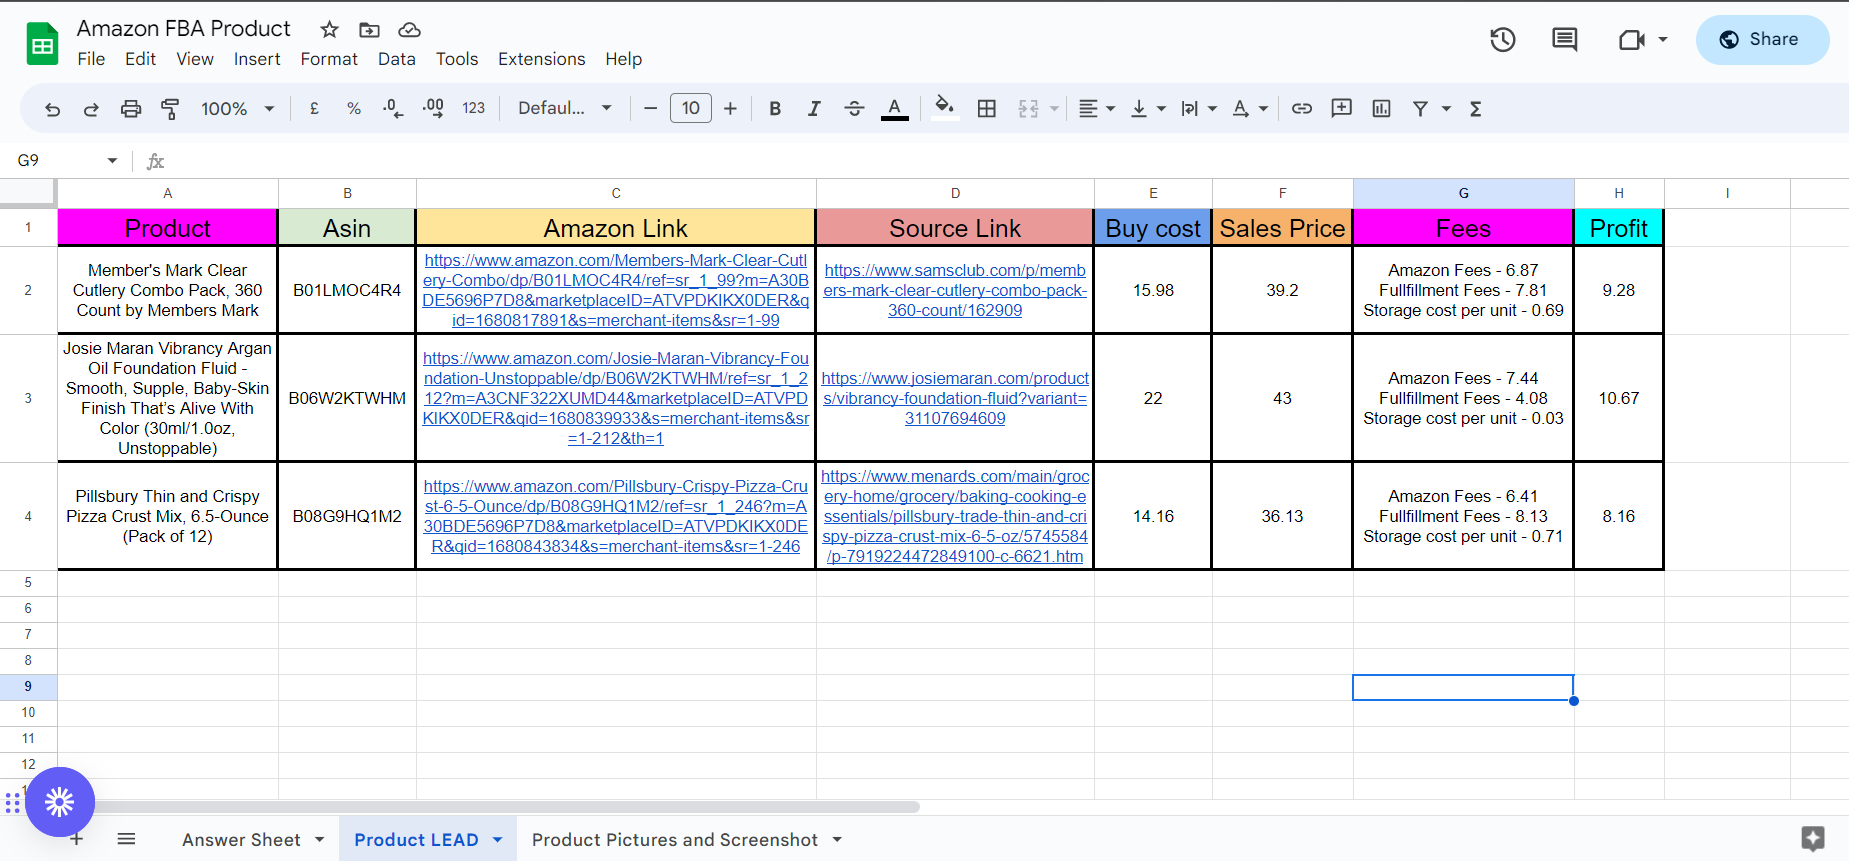
Task: Add a new sheet
Action: [76, 840]
